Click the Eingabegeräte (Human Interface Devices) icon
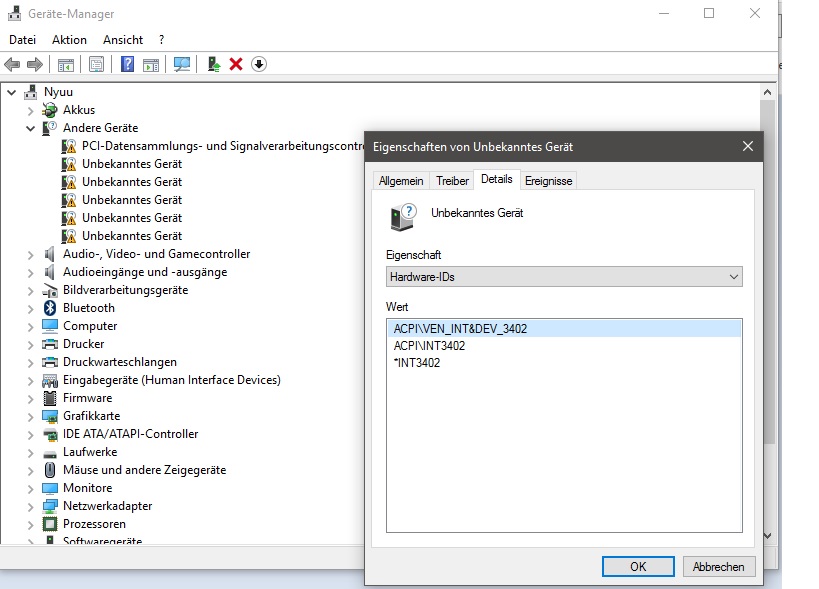 pos(50,380)
